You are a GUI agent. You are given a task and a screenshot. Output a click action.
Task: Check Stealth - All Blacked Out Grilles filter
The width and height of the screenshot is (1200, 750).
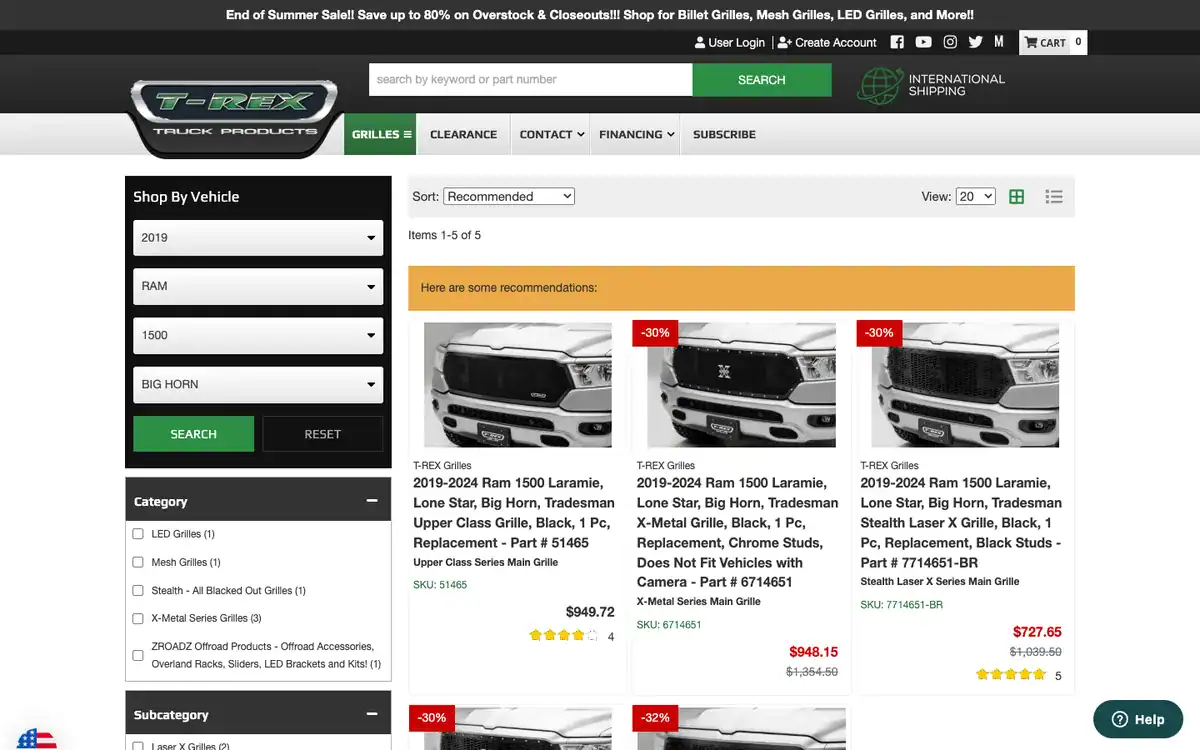coord(138,590)
